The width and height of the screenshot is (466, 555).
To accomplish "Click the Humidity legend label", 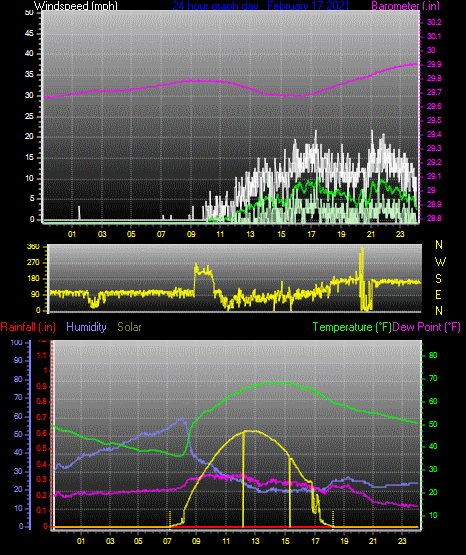I will [86, 327].
